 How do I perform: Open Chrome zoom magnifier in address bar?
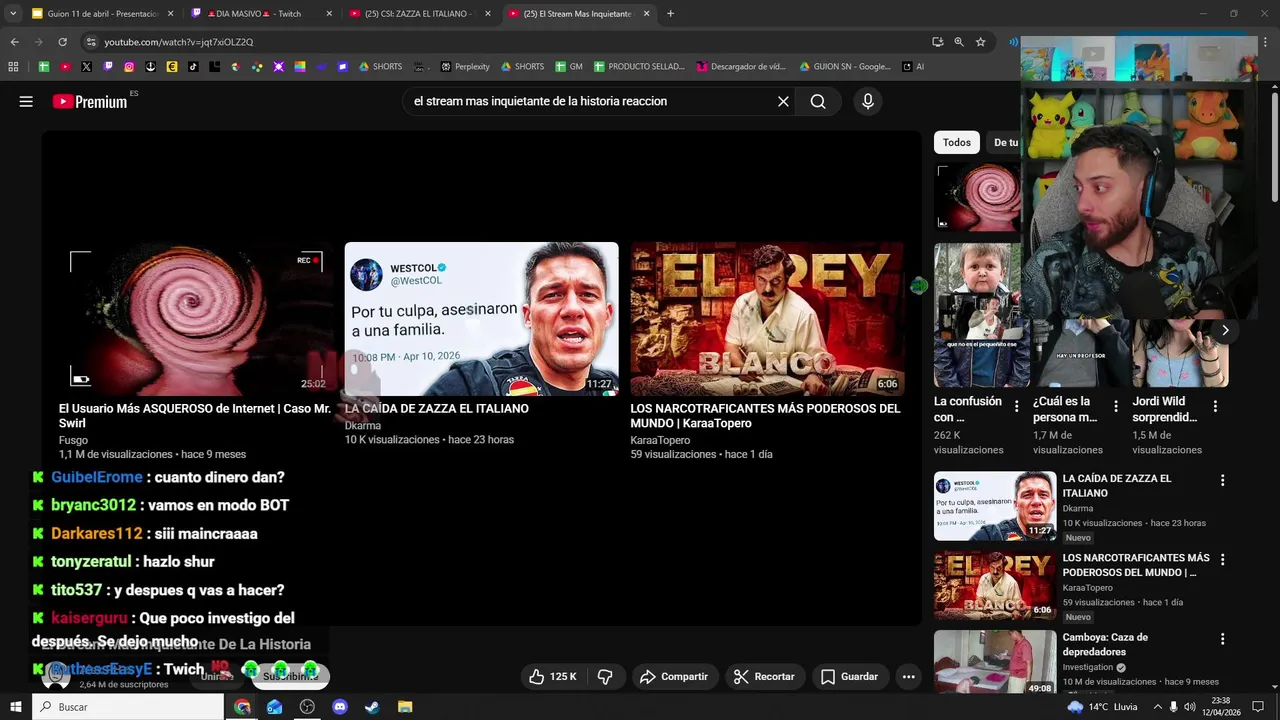point(959,42)
